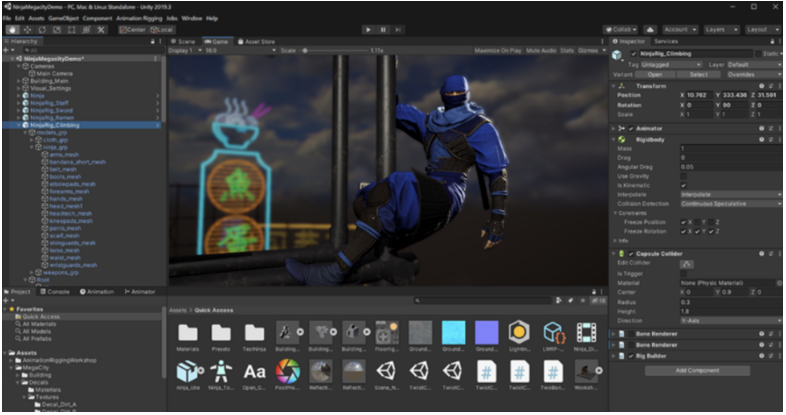
Task: Click the Mute Audio button
Action: (x=541, y=51)
